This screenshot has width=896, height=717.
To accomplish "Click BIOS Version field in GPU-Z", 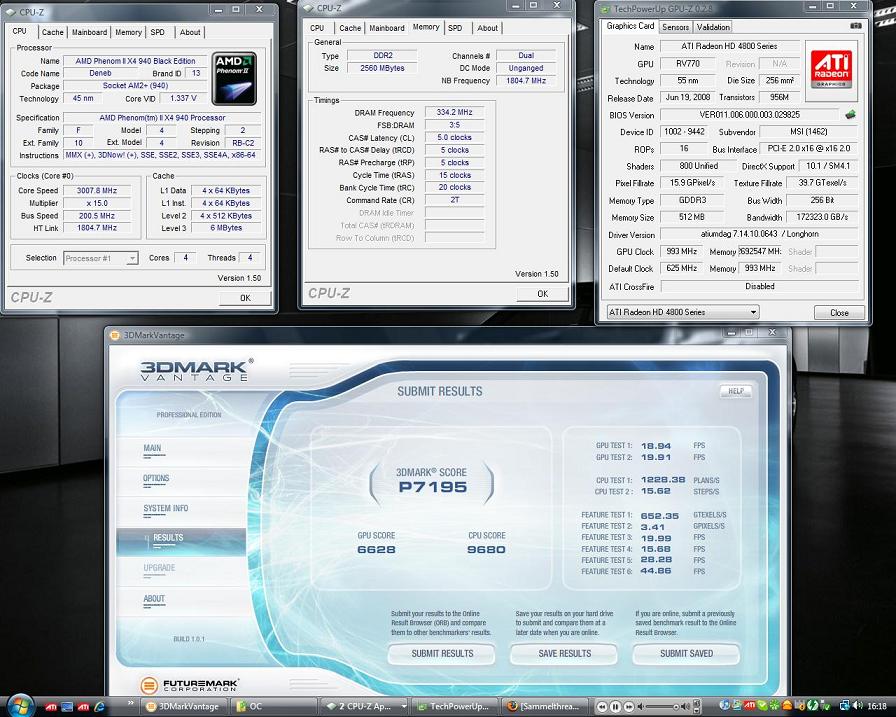I will point(749,115).
